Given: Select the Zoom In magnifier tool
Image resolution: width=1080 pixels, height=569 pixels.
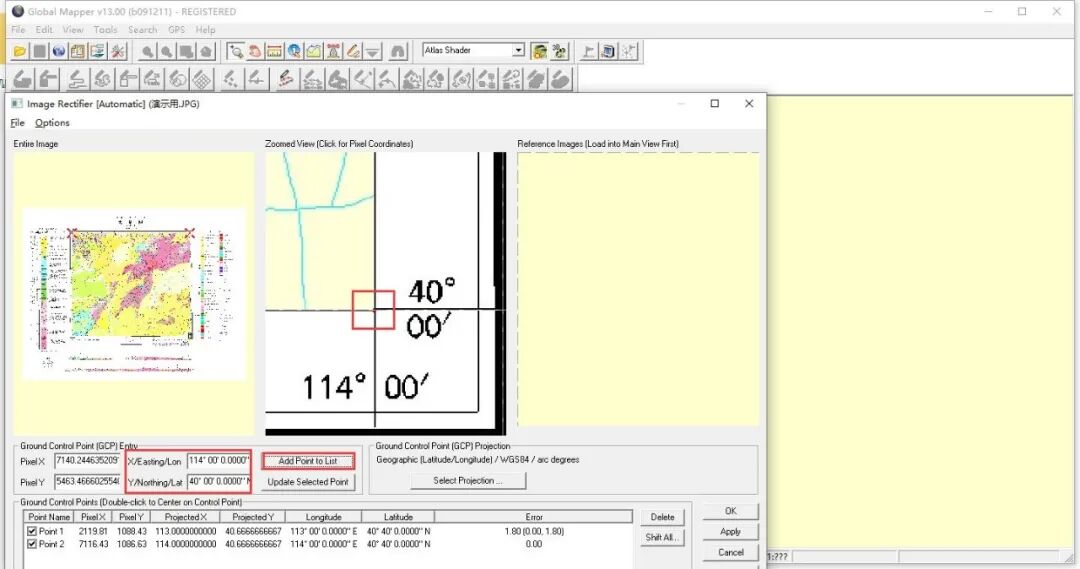Looking at the screenshot, I should (147, 51).
